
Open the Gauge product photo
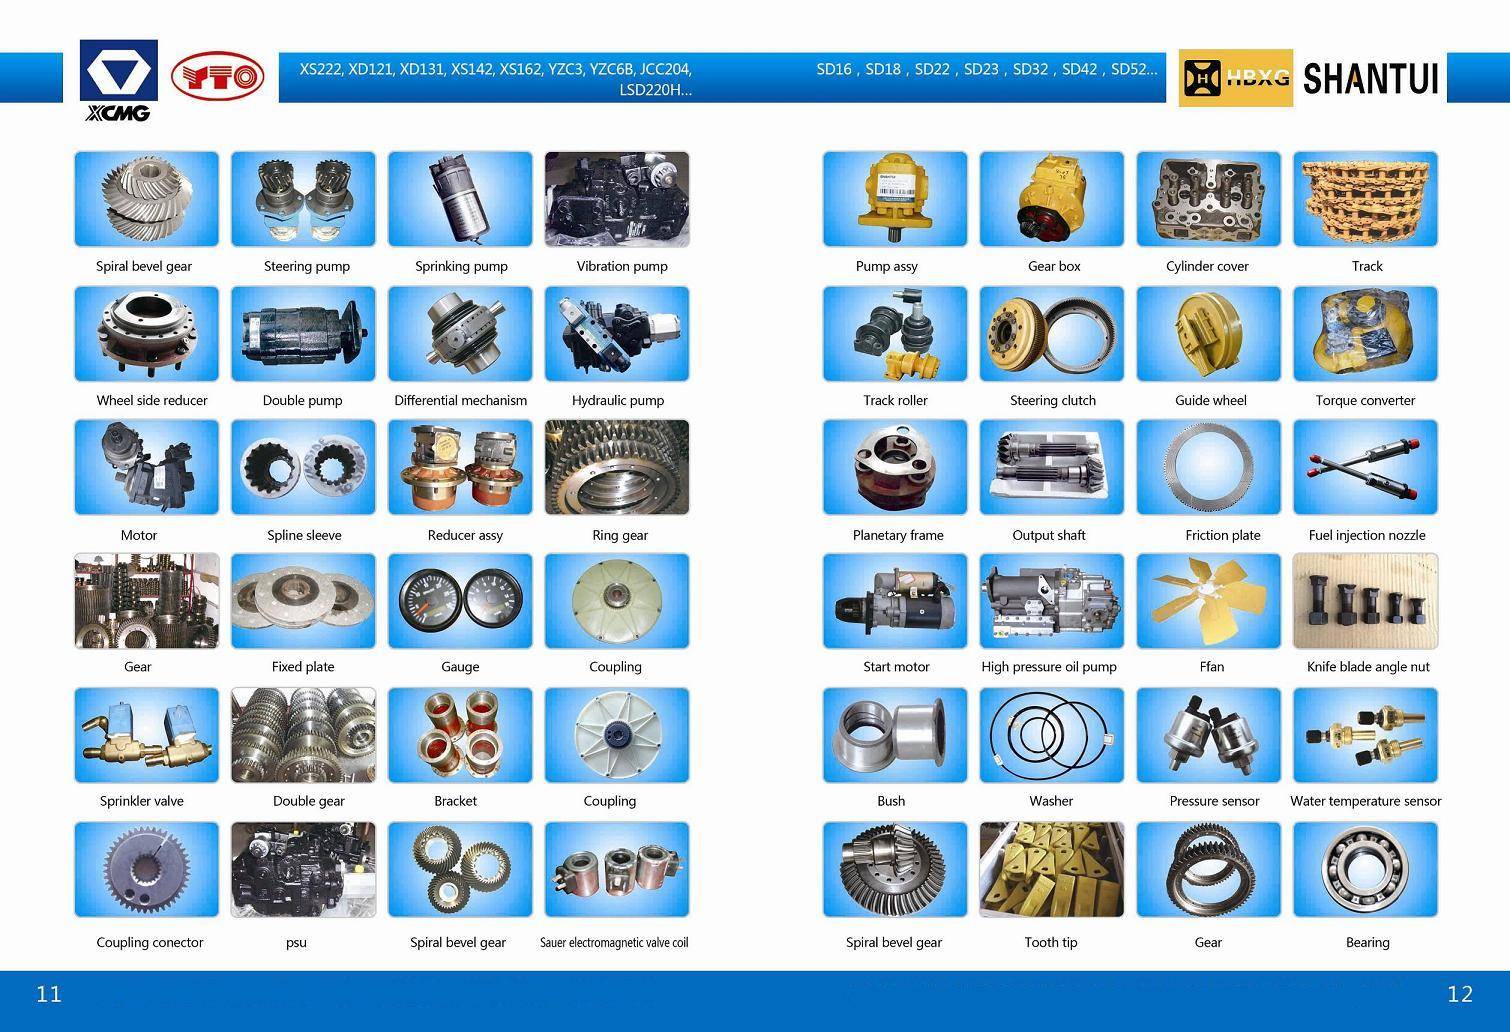point(460,601)
